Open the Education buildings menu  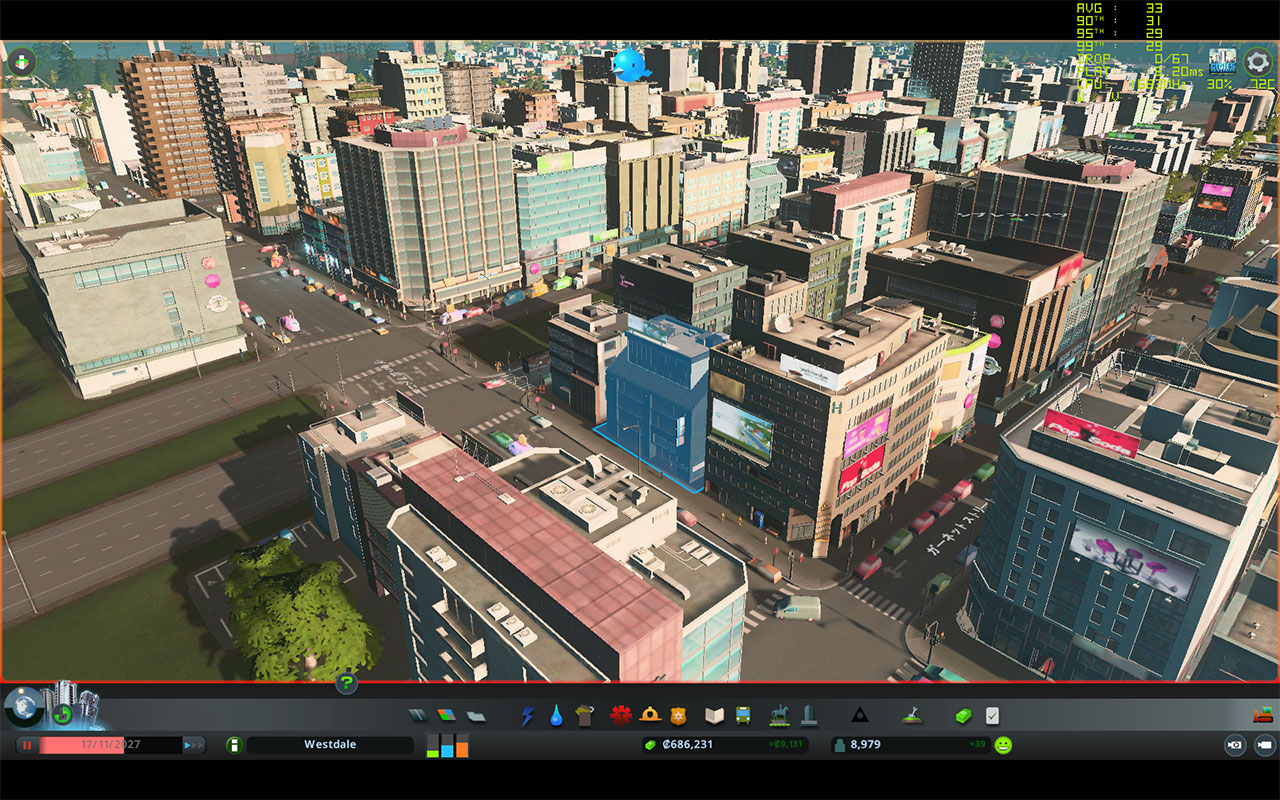(x=714, y=715)
